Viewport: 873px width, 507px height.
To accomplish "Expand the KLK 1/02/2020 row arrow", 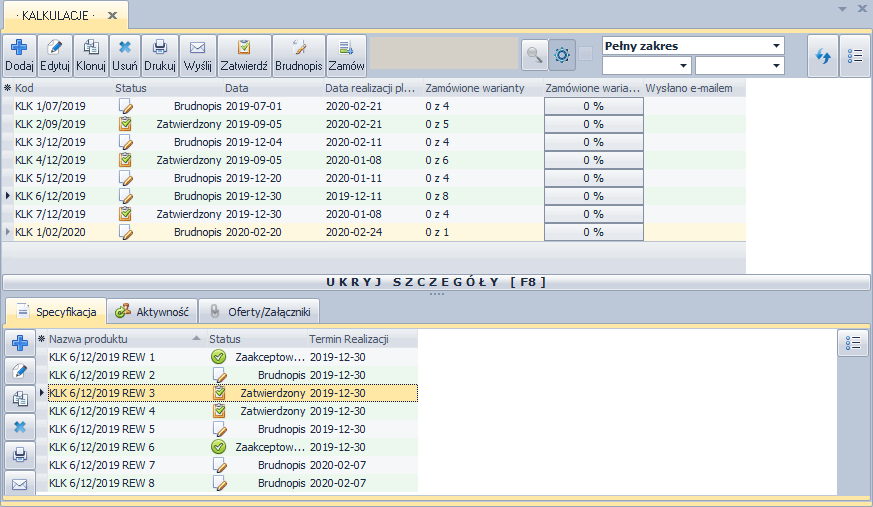I will pyautogui.click(x=8, y=232).
